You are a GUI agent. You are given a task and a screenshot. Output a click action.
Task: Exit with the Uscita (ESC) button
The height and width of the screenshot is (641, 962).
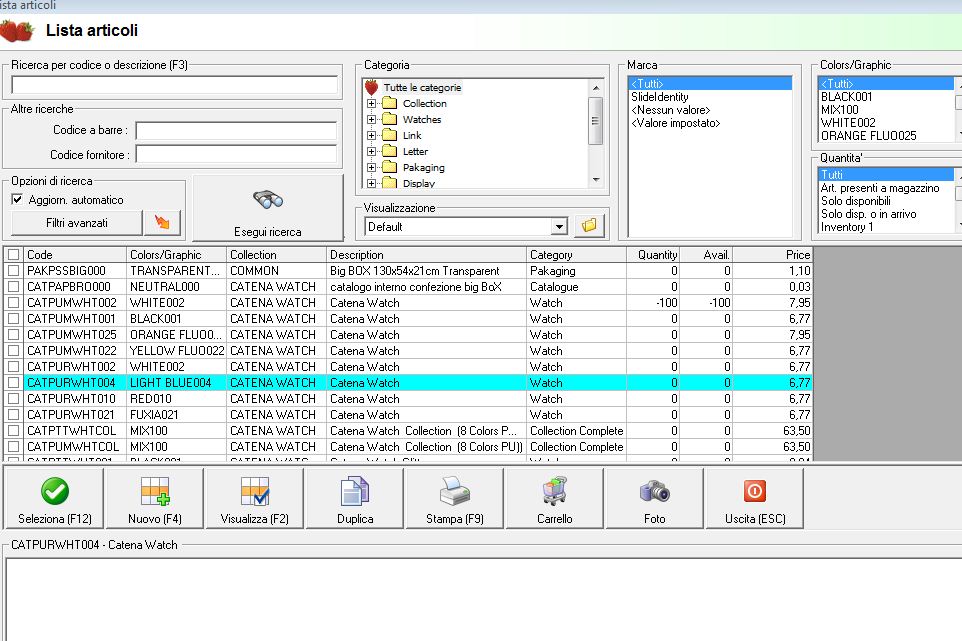click(x=755, y=498)
